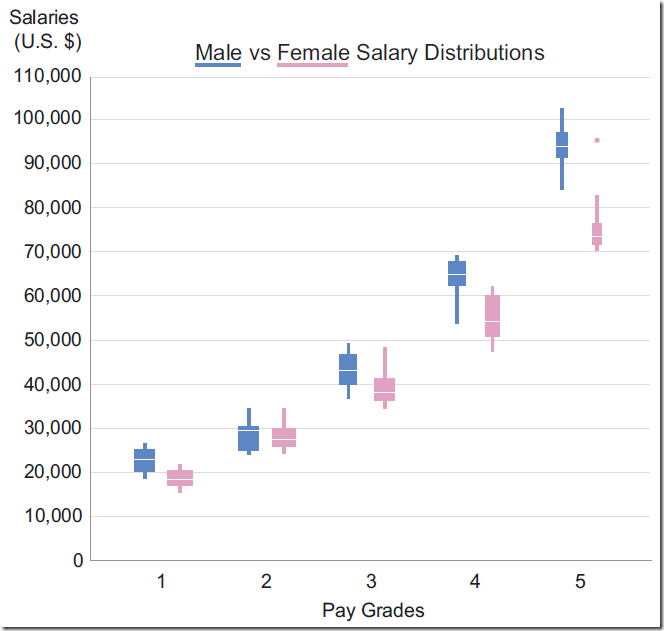The width and height of the screenshot is (664, 631).
Task: Click the Salary Distributions title text
Action: pyautogui.click(x=450, y=52)
